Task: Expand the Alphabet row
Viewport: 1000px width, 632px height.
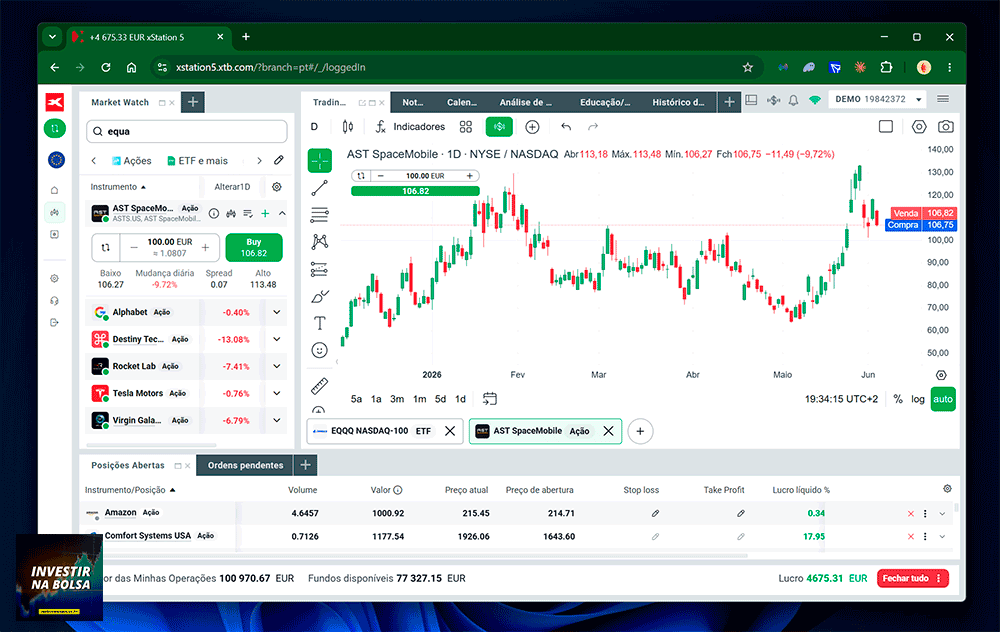Action: (x=277, y=312)
